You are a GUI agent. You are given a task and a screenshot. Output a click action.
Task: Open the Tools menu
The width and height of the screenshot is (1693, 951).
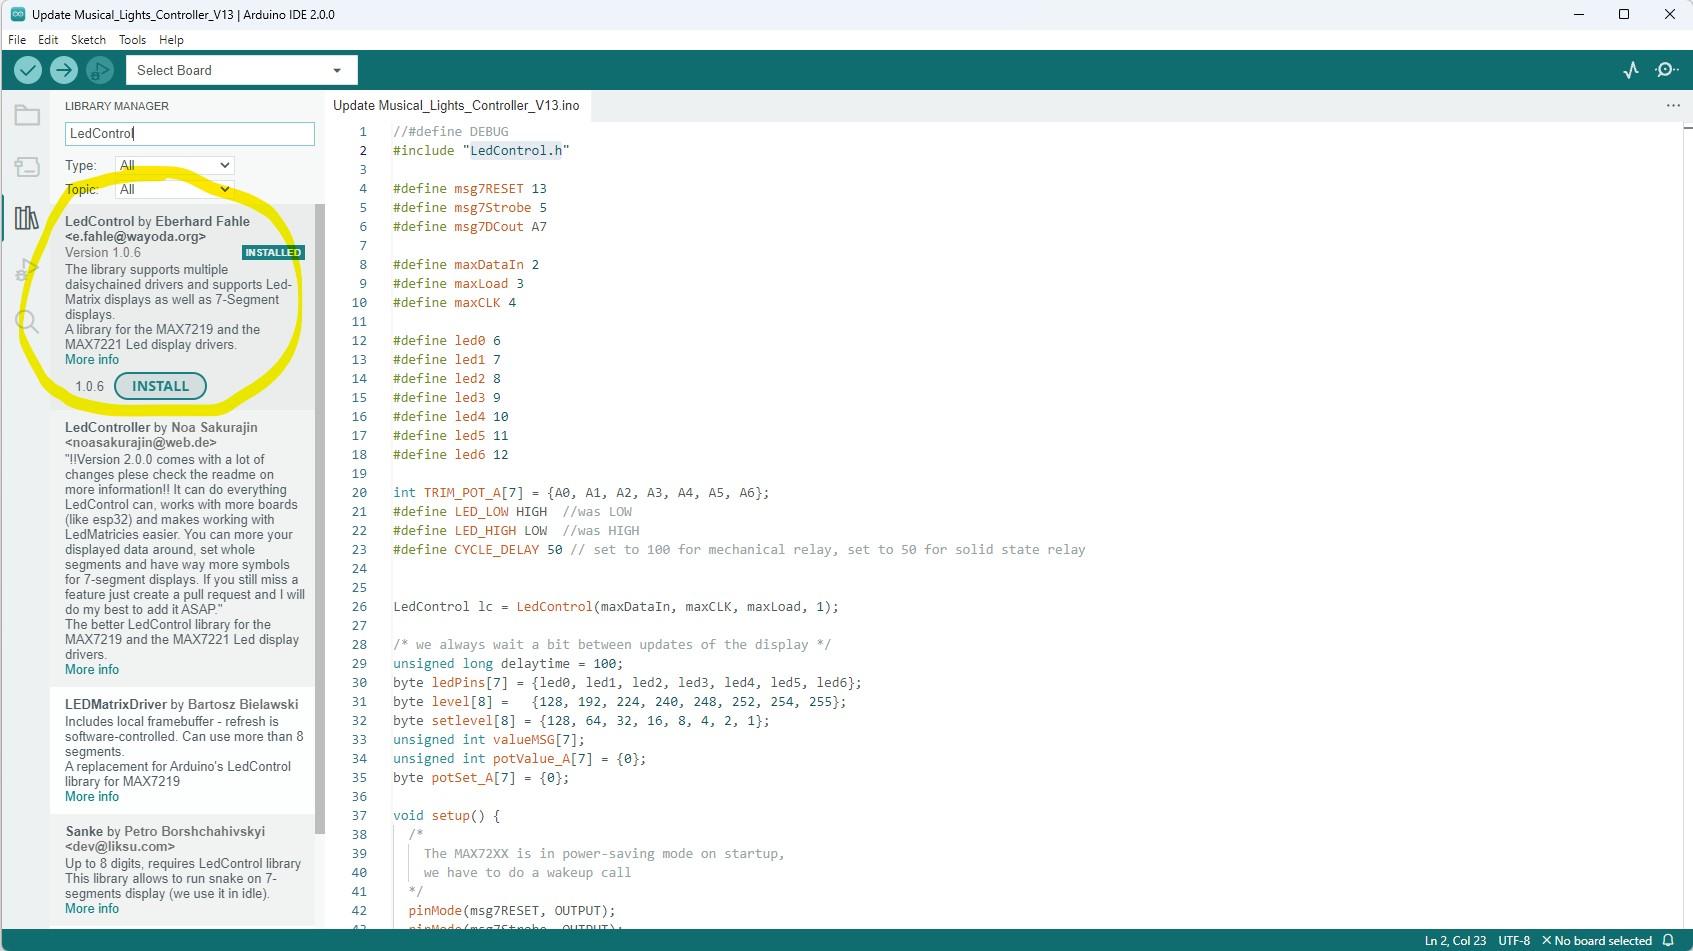click(132, 40)
